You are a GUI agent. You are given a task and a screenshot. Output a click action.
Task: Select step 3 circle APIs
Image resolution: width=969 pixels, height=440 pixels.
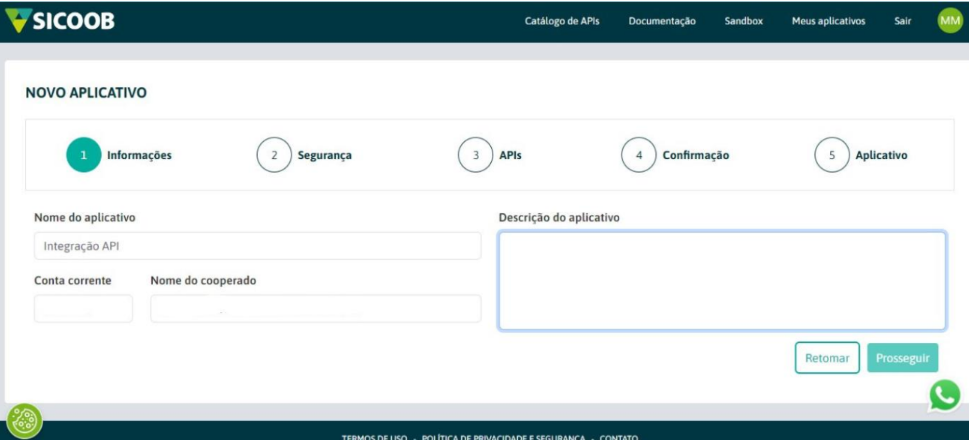(x=475, y=155)
